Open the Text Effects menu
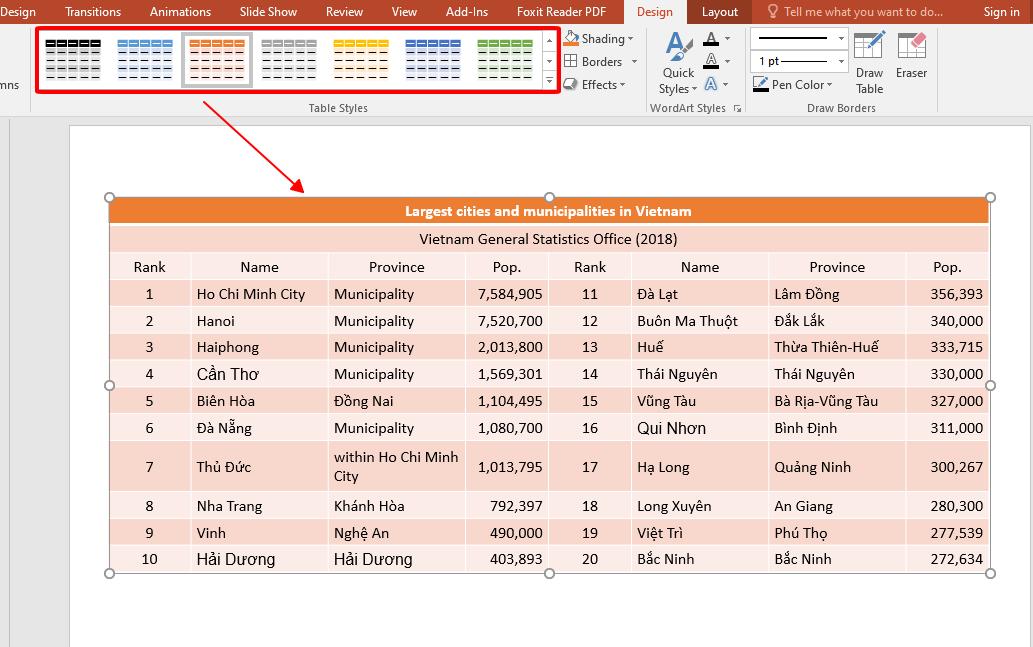Screen dimensions: 1033x647 [x=711, y=82]
